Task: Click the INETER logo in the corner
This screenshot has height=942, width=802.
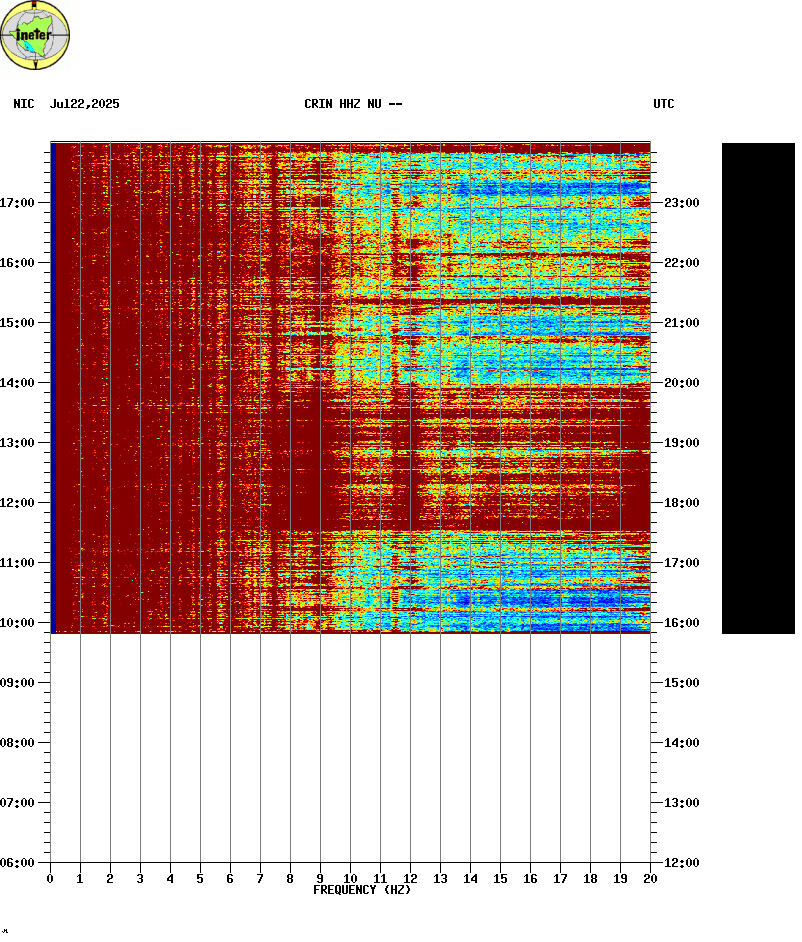Action: (35, 35)
